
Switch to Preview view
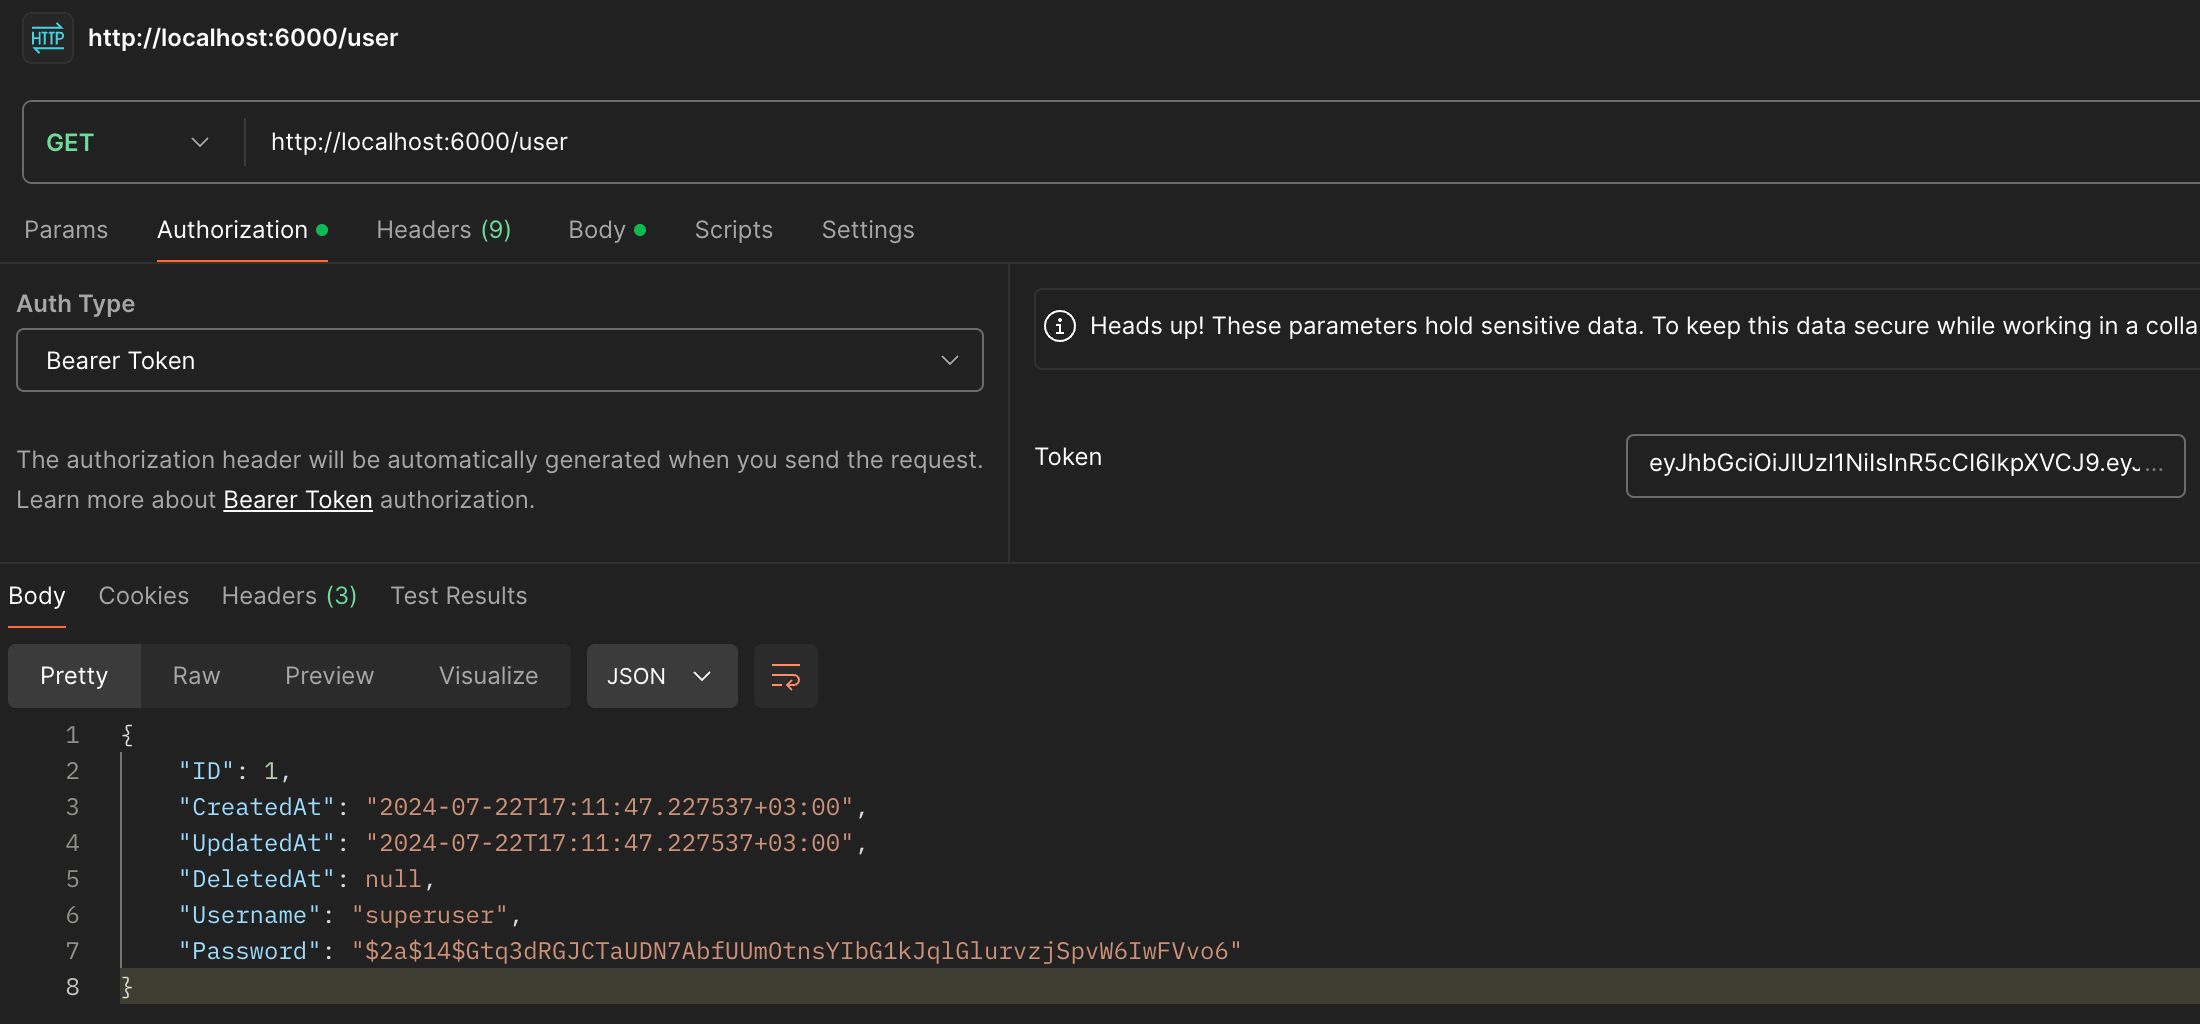pos(329,676)
